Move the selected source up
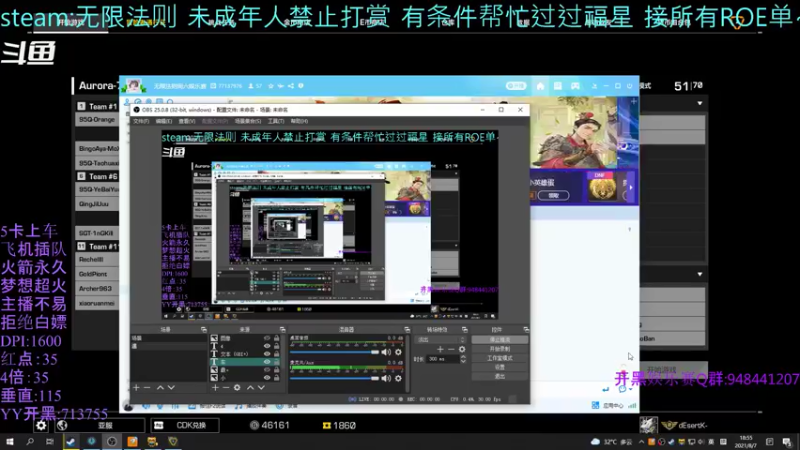Screen dimensions: 800x450 click(251, 388)
